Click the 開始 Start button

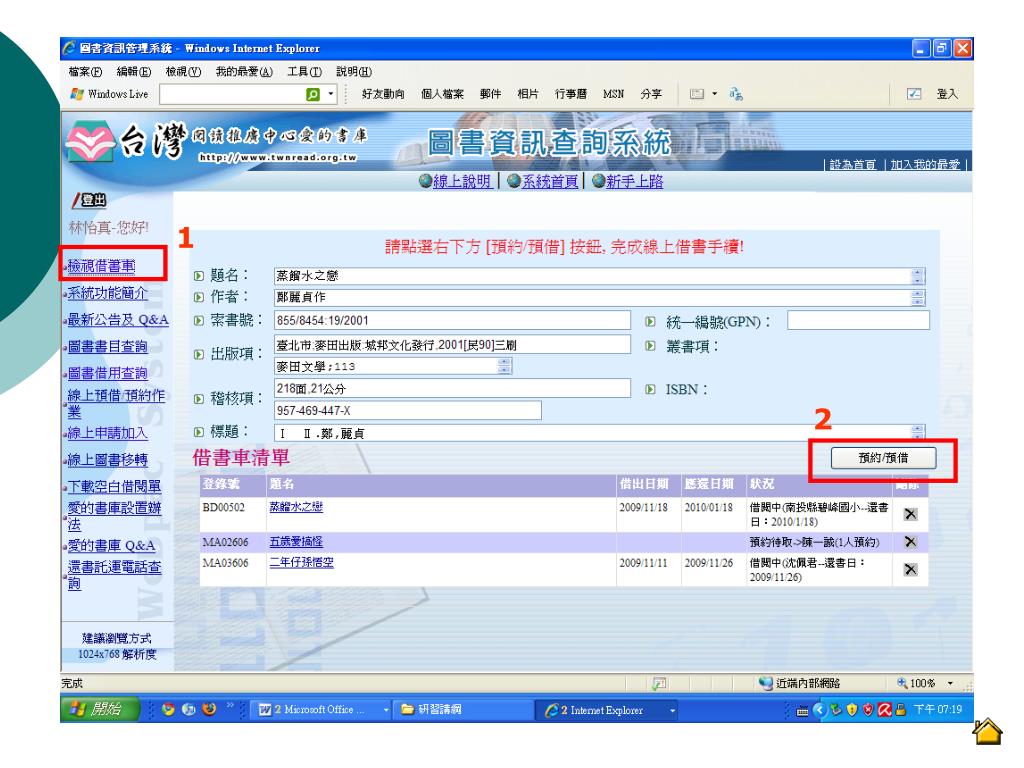[x=101, y=709]
